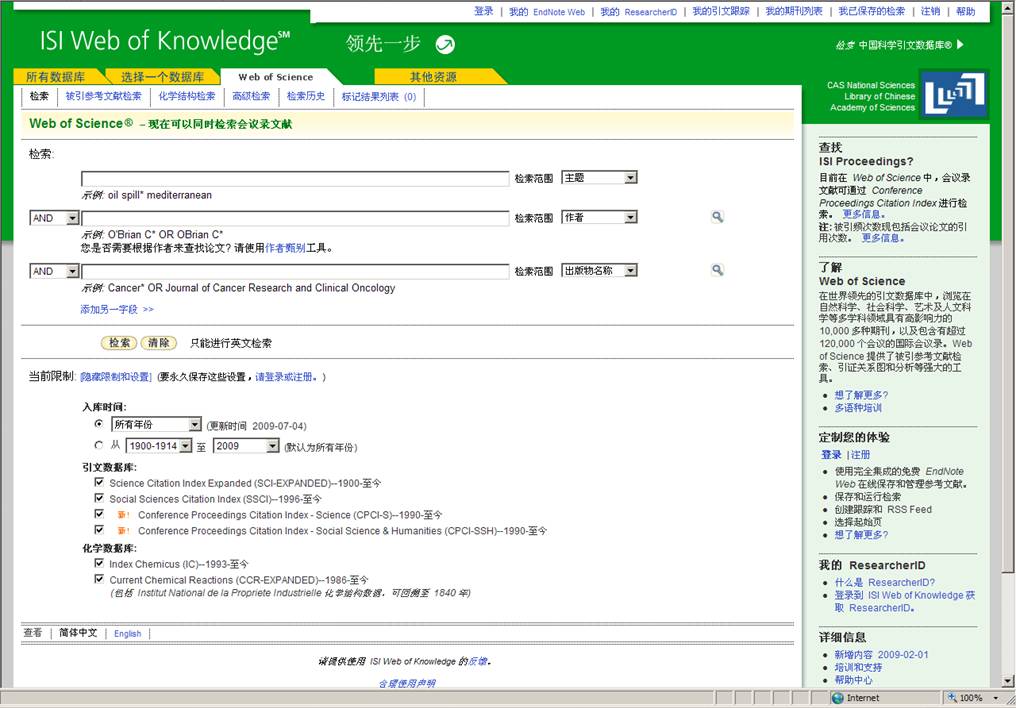Switch to the 所有数据库 tab

pyautogui.click(x=55, y=77)
